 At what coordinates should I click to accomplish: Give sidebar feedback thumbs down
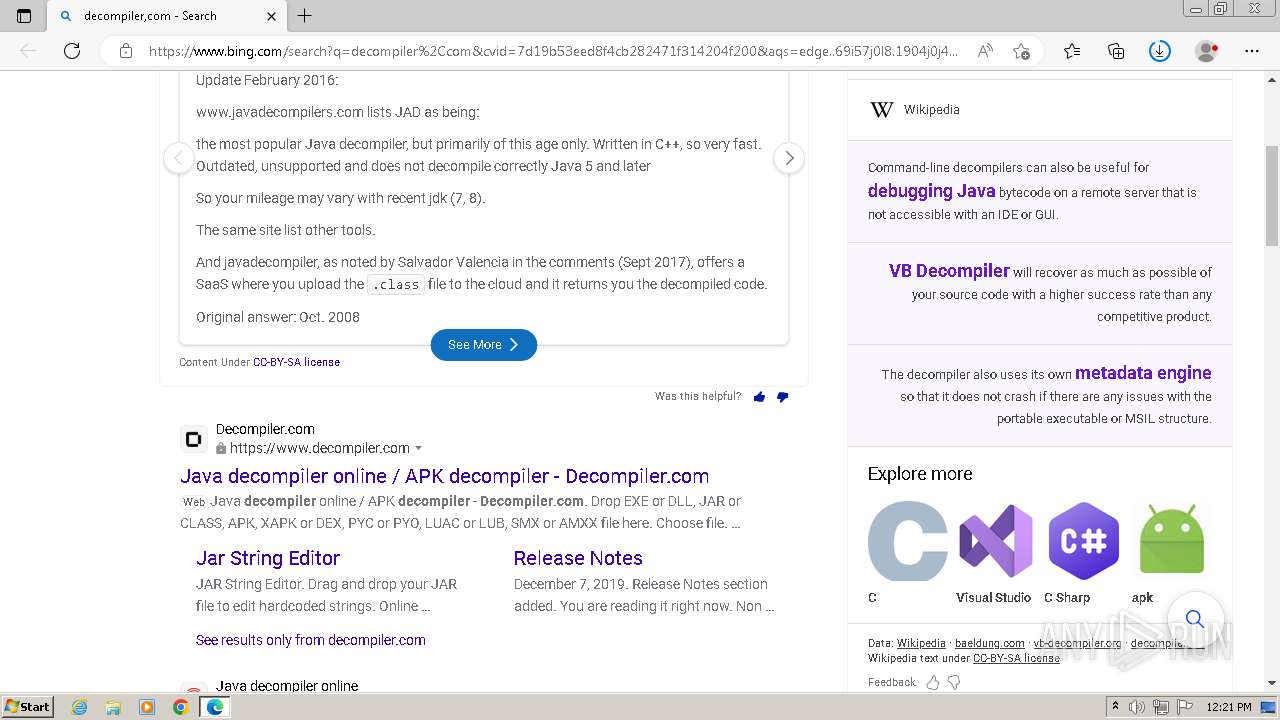point(954,682)
